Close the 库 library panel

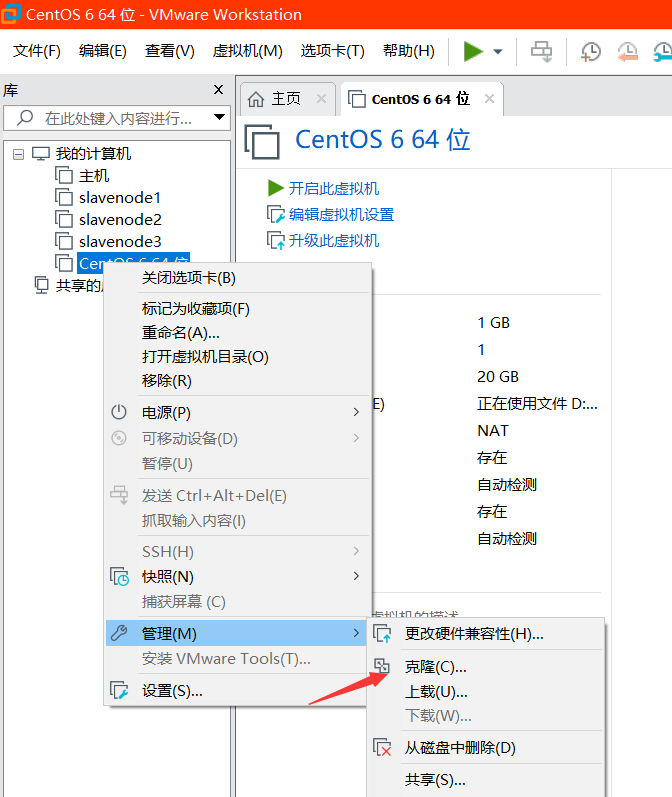(x=219, y=89)
